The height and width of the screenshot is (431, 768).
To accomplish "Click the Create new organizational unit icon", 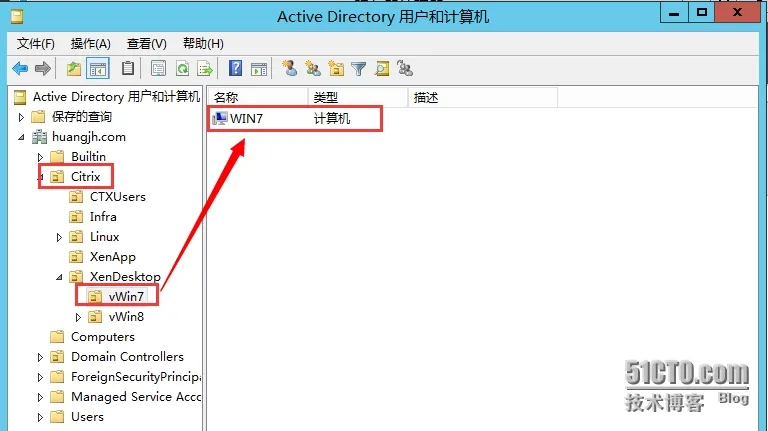I will point(336,68).
